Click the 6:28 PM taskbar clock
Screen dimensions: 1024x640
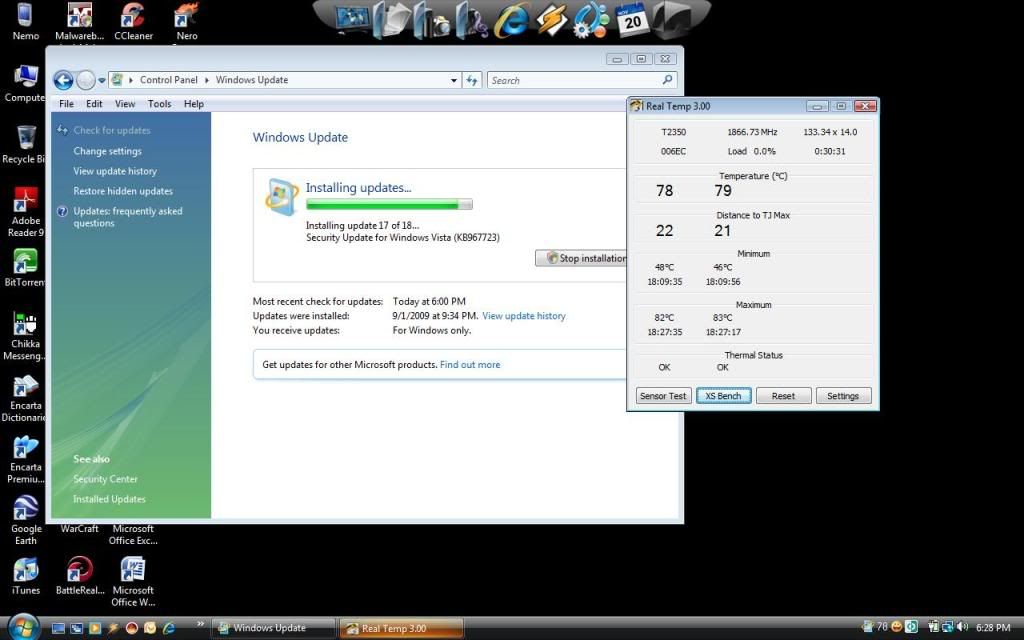(993, 628)
